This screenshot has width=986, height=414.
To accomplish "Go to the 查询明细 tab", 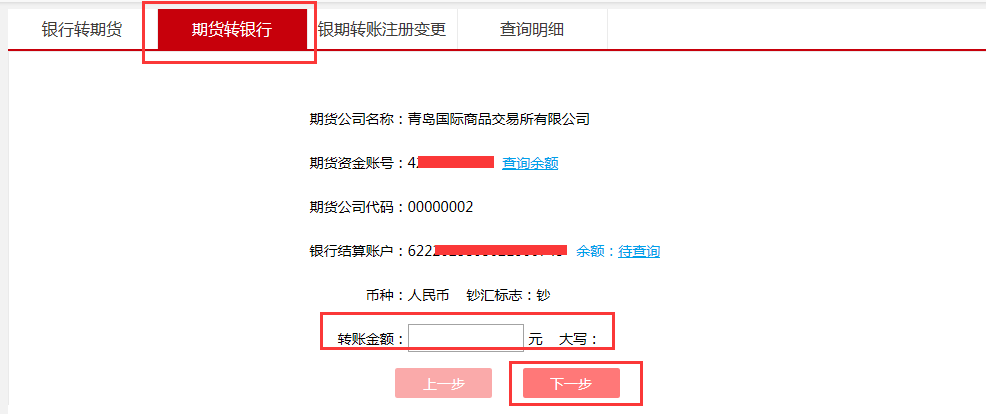I will [532, 30].
